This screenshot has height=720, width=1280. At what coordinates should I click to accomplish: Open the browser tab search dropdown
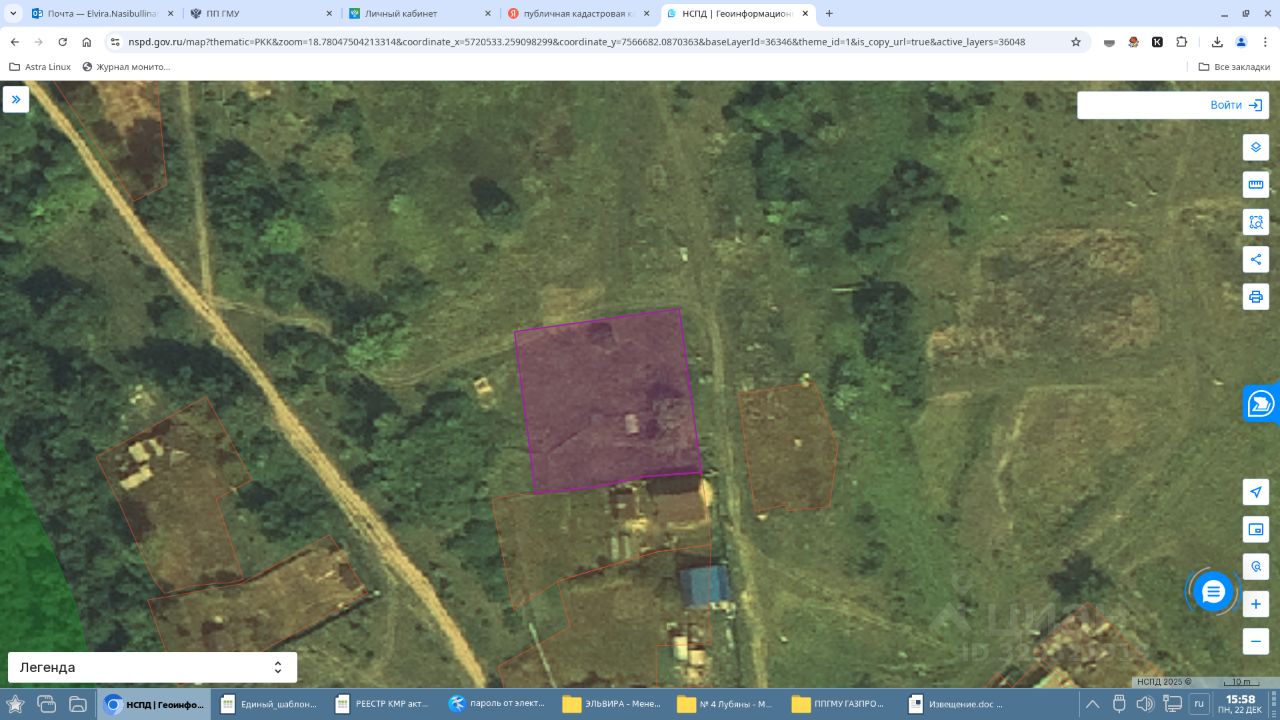point(14,13)
